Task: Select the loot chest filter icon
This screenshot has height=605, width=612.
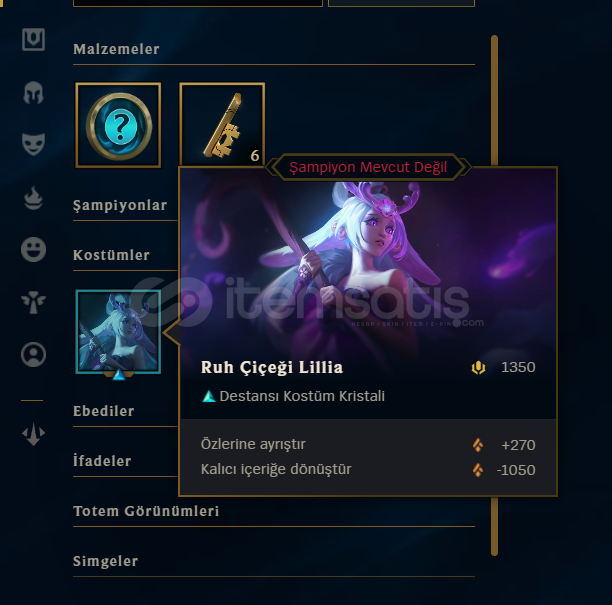Action: click(34, 39)
